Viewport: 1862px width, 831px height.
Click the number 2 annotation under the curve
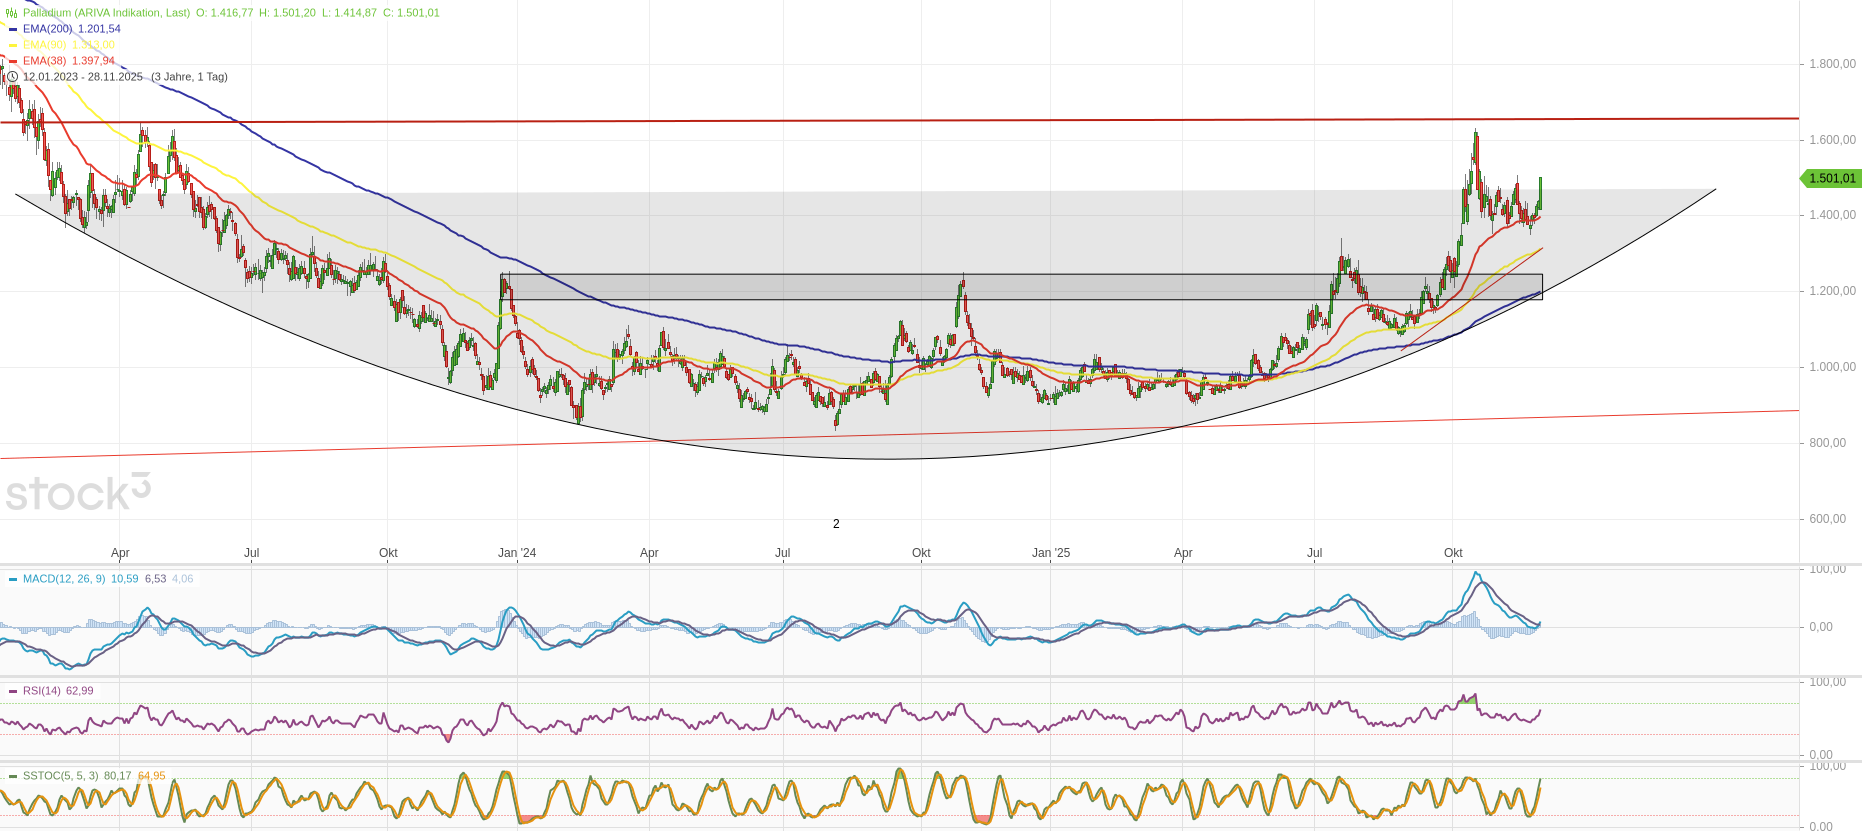836,524
